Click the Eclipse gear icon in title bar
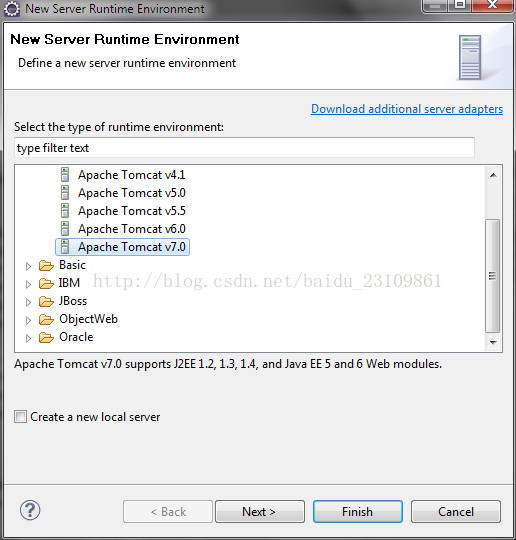The width and height of the screenshot is (516, 540). tap(12, 9)
